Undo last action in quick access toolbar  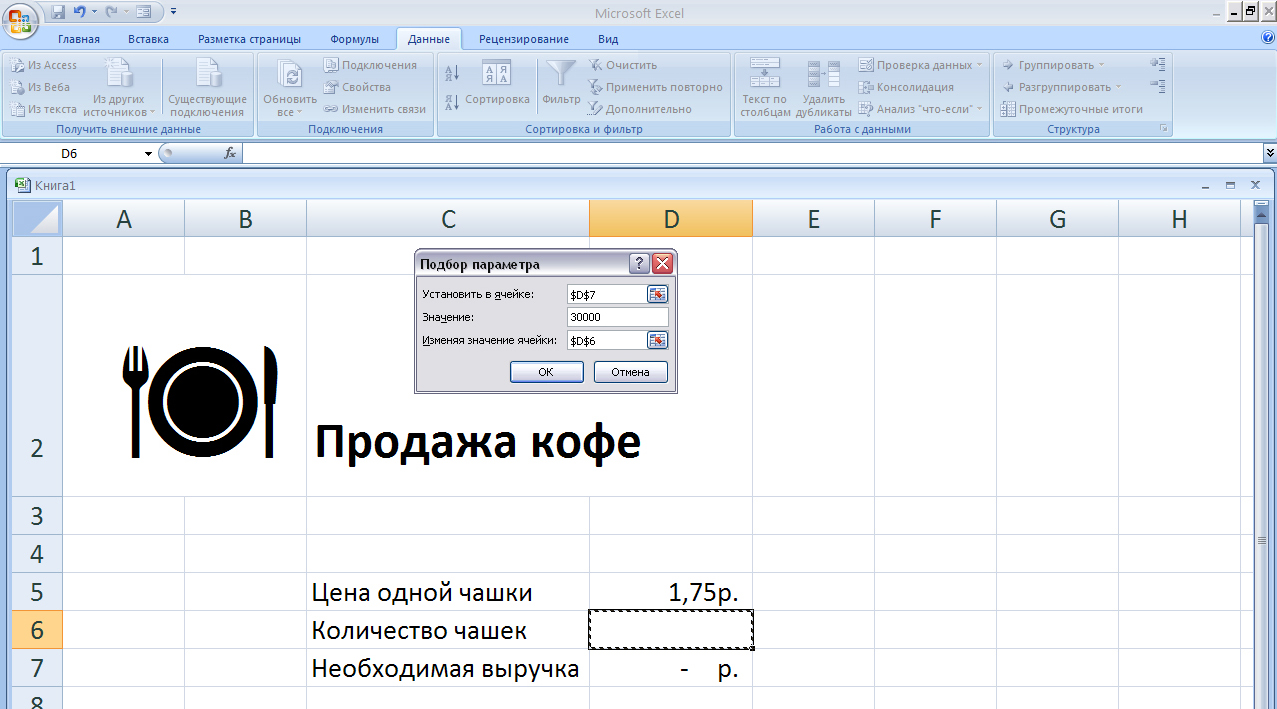pos(80,12)
